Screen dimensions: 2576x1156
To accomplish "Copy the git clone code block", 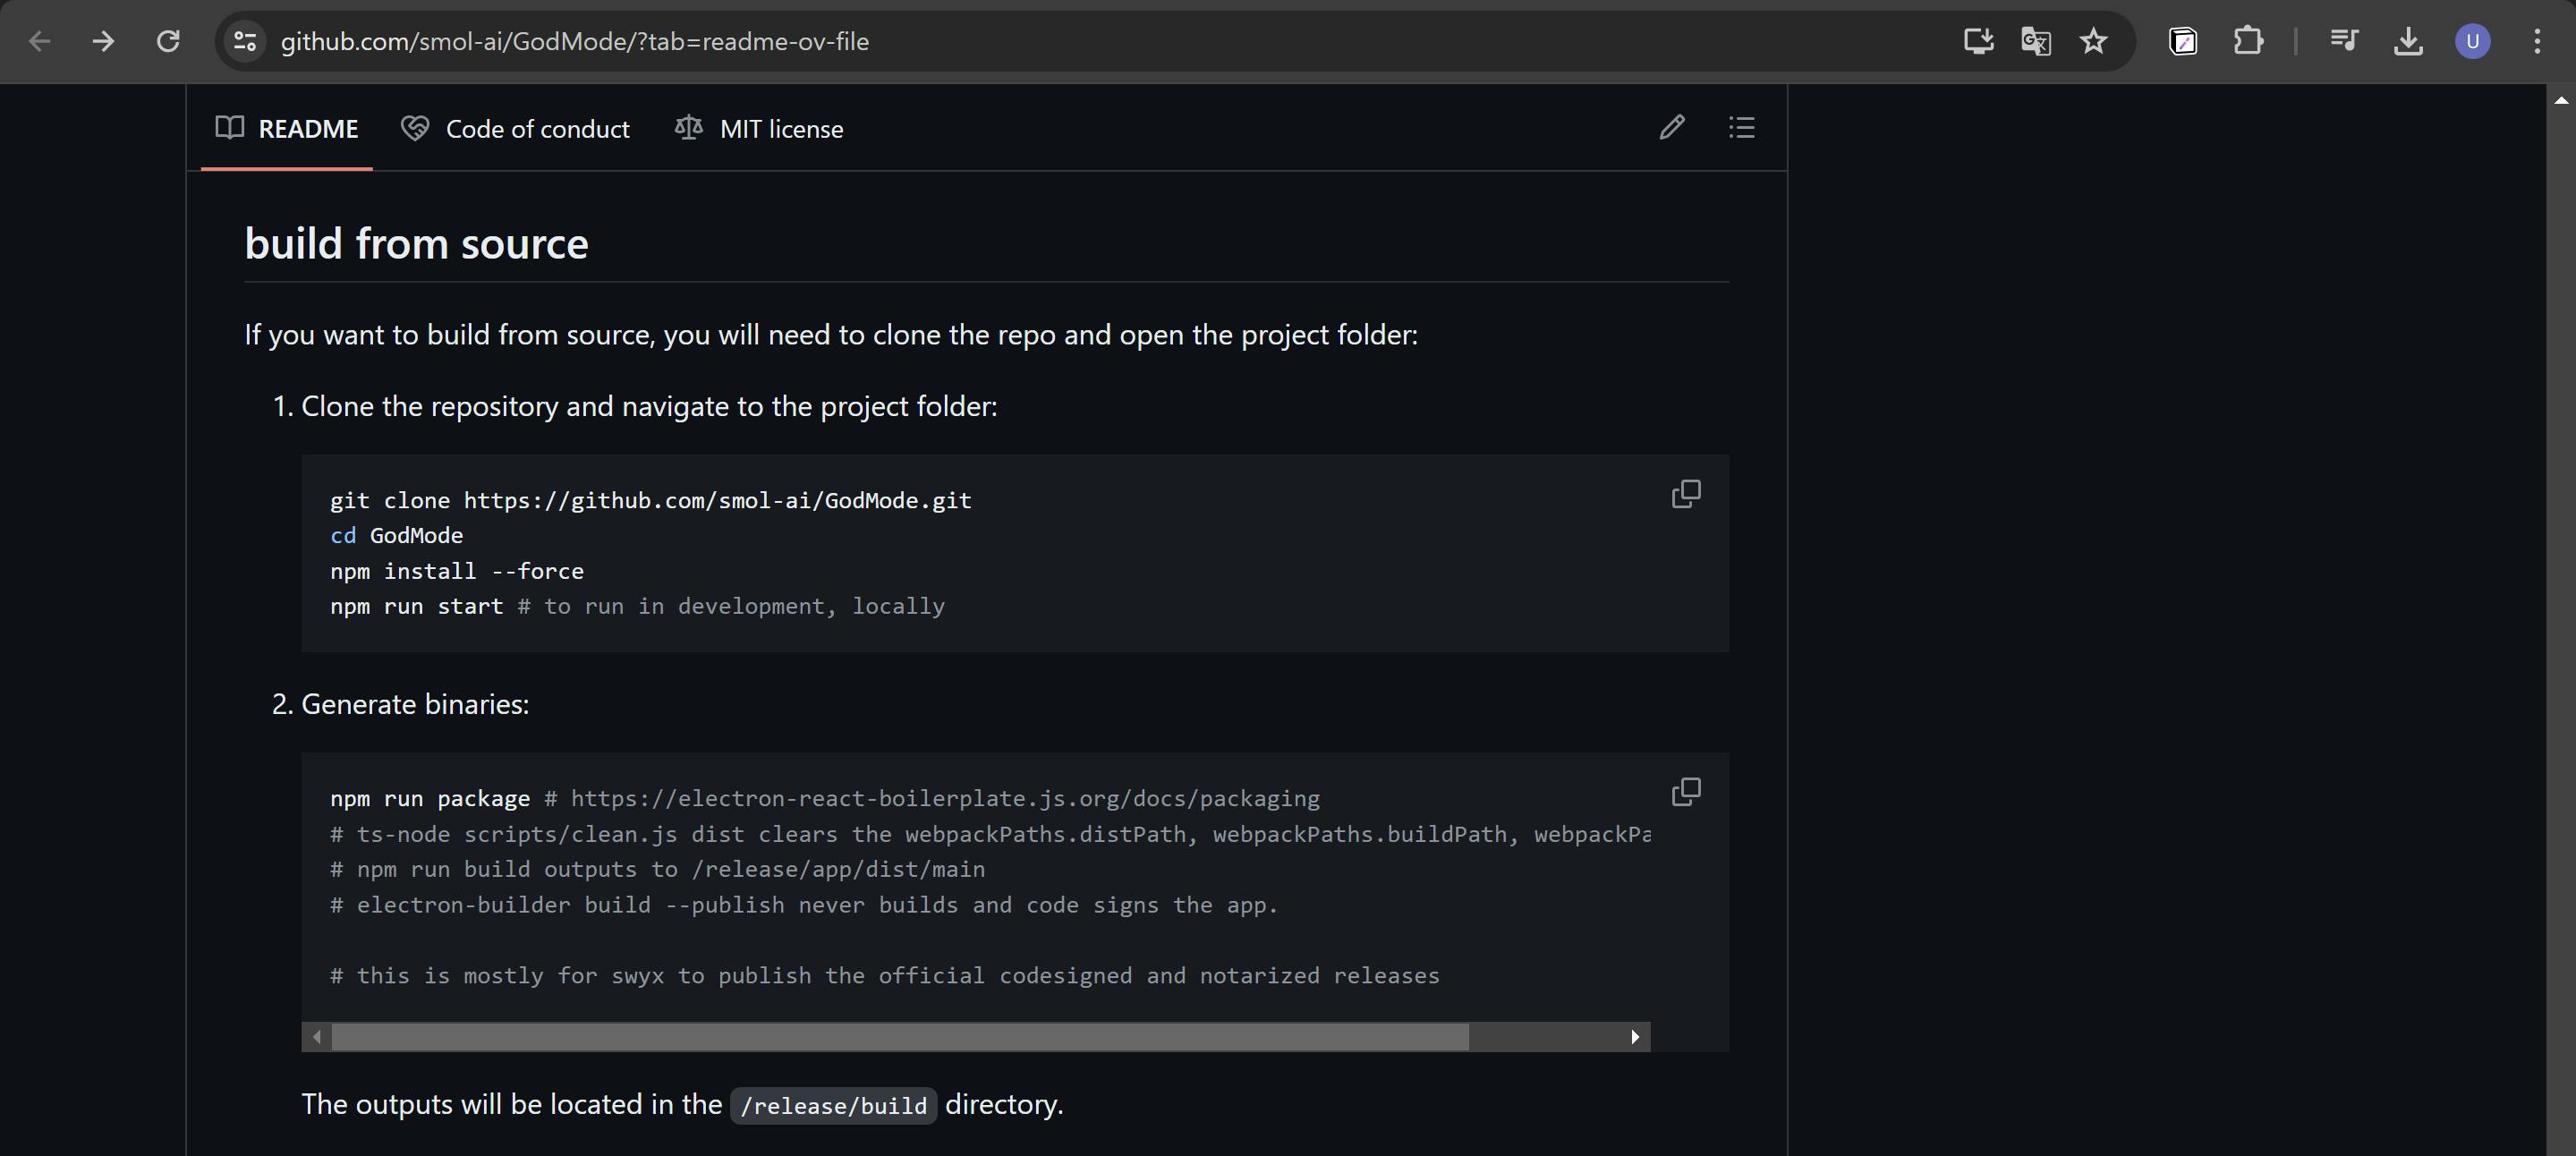I will click(x=1686, y=494).
